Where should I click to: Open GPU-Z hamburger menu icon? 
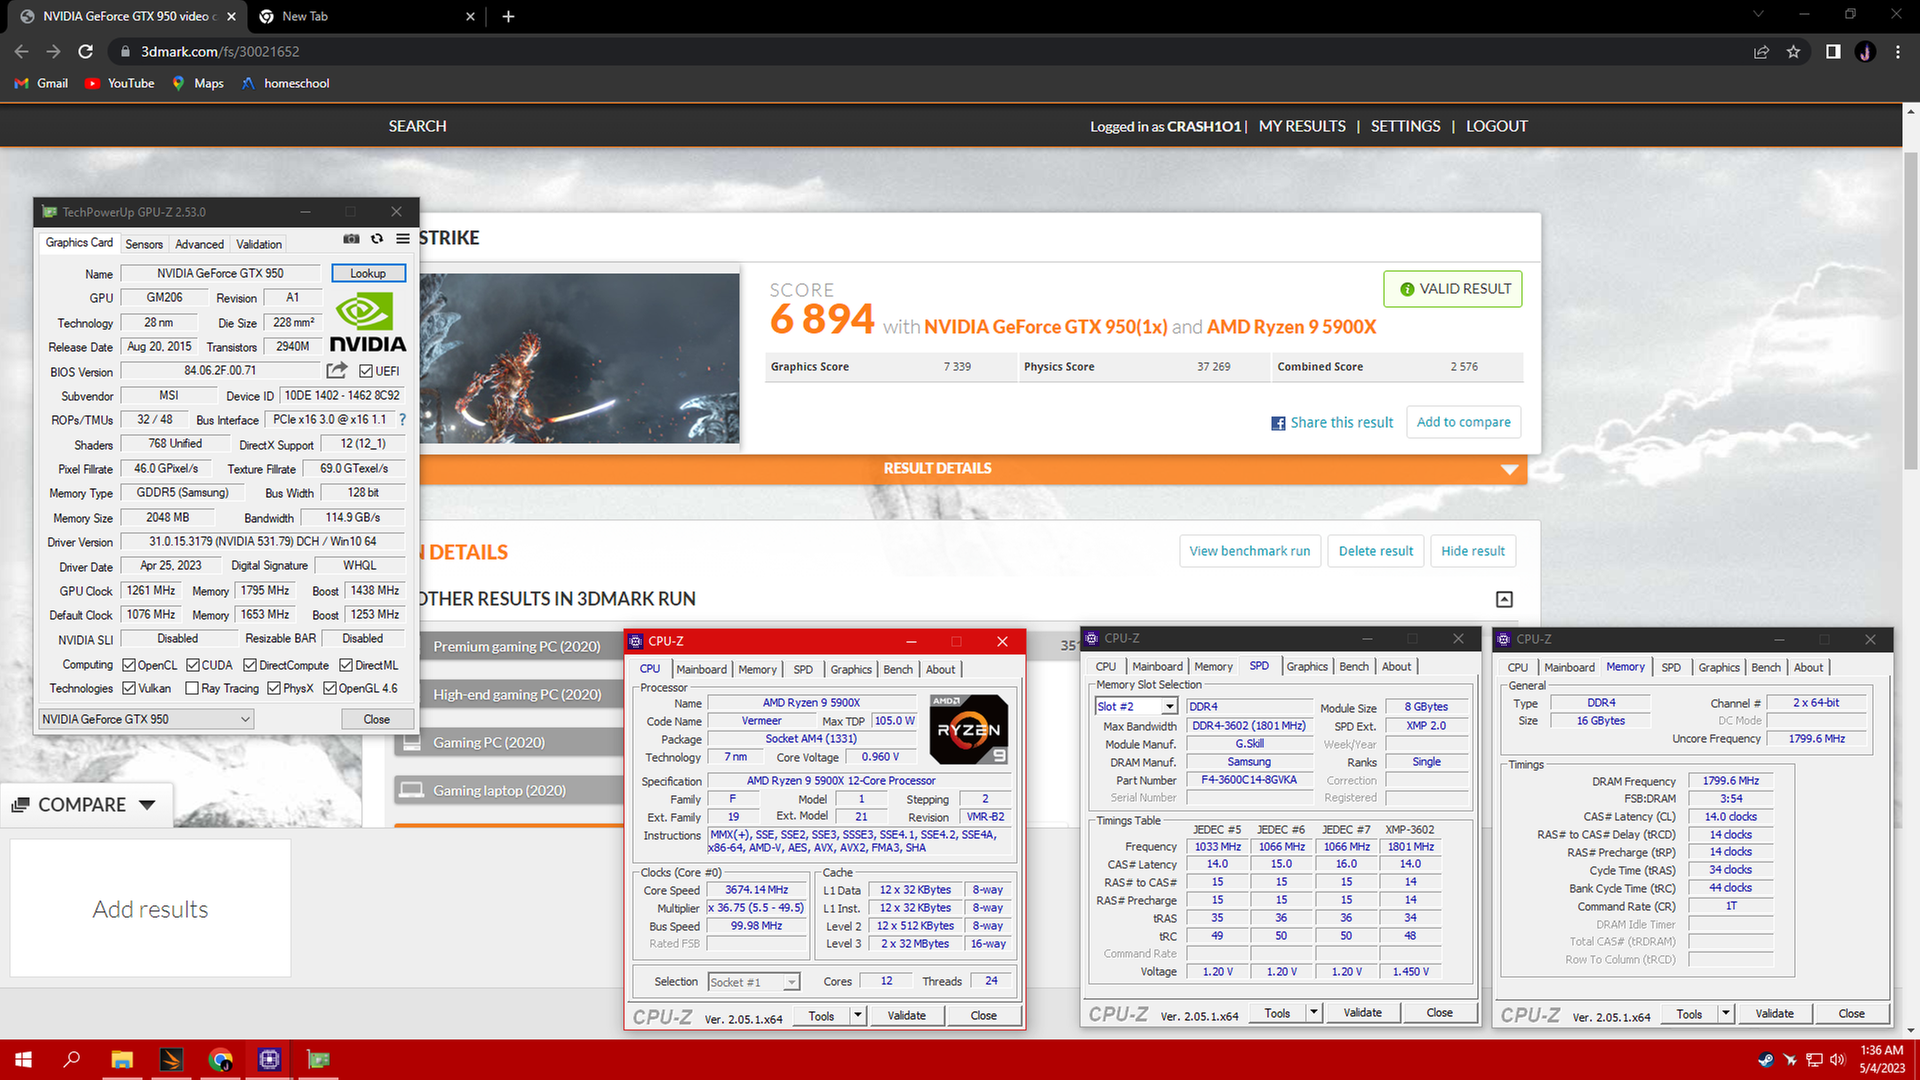point(403,239)
